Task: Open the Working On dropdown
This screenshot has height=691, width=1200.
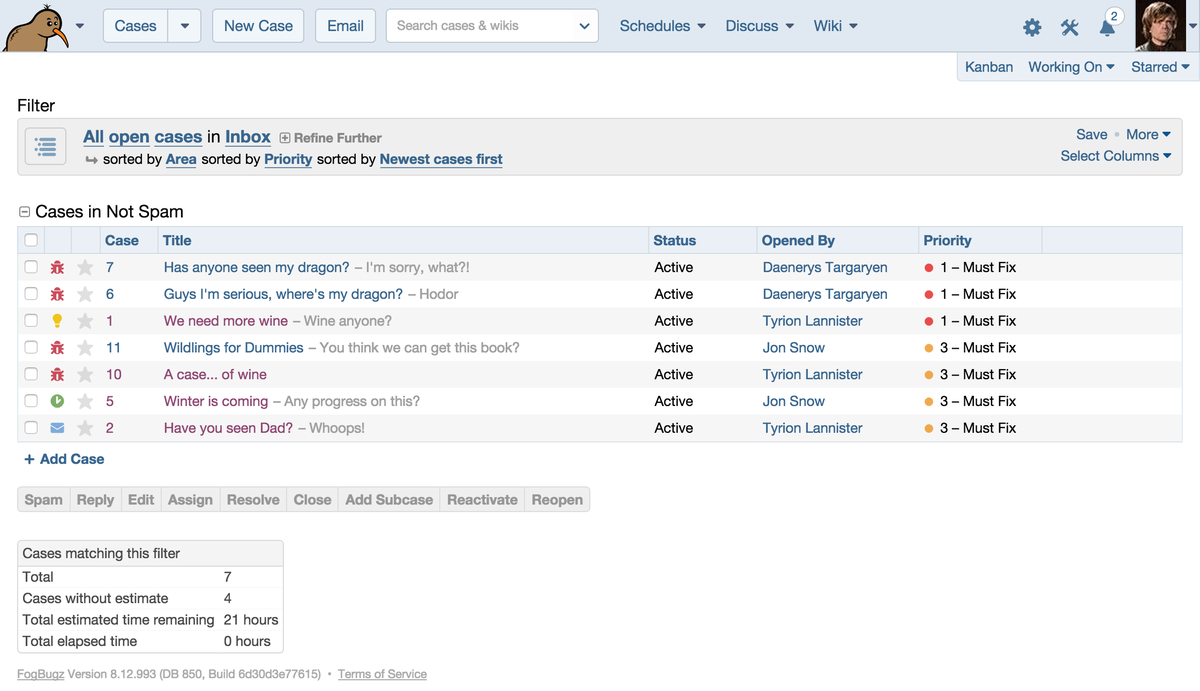Action: point(1071,67)
